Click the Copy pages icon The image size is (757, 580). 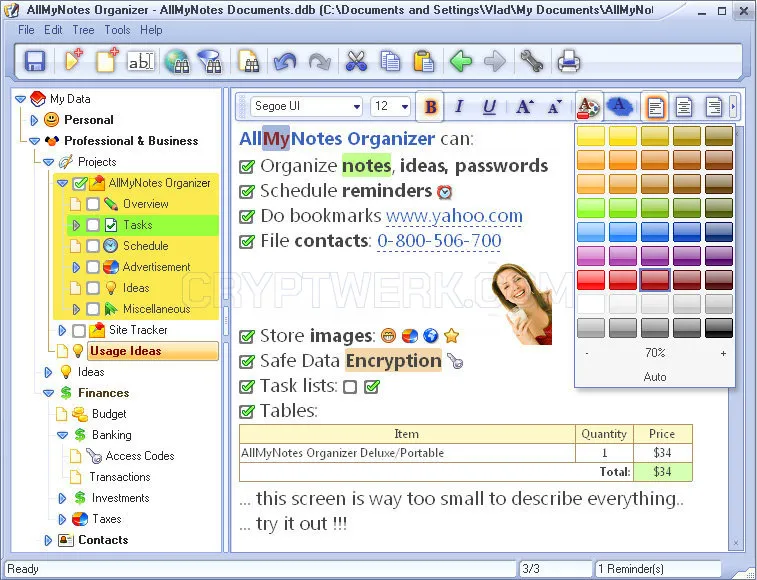click(x=390, y=62)
